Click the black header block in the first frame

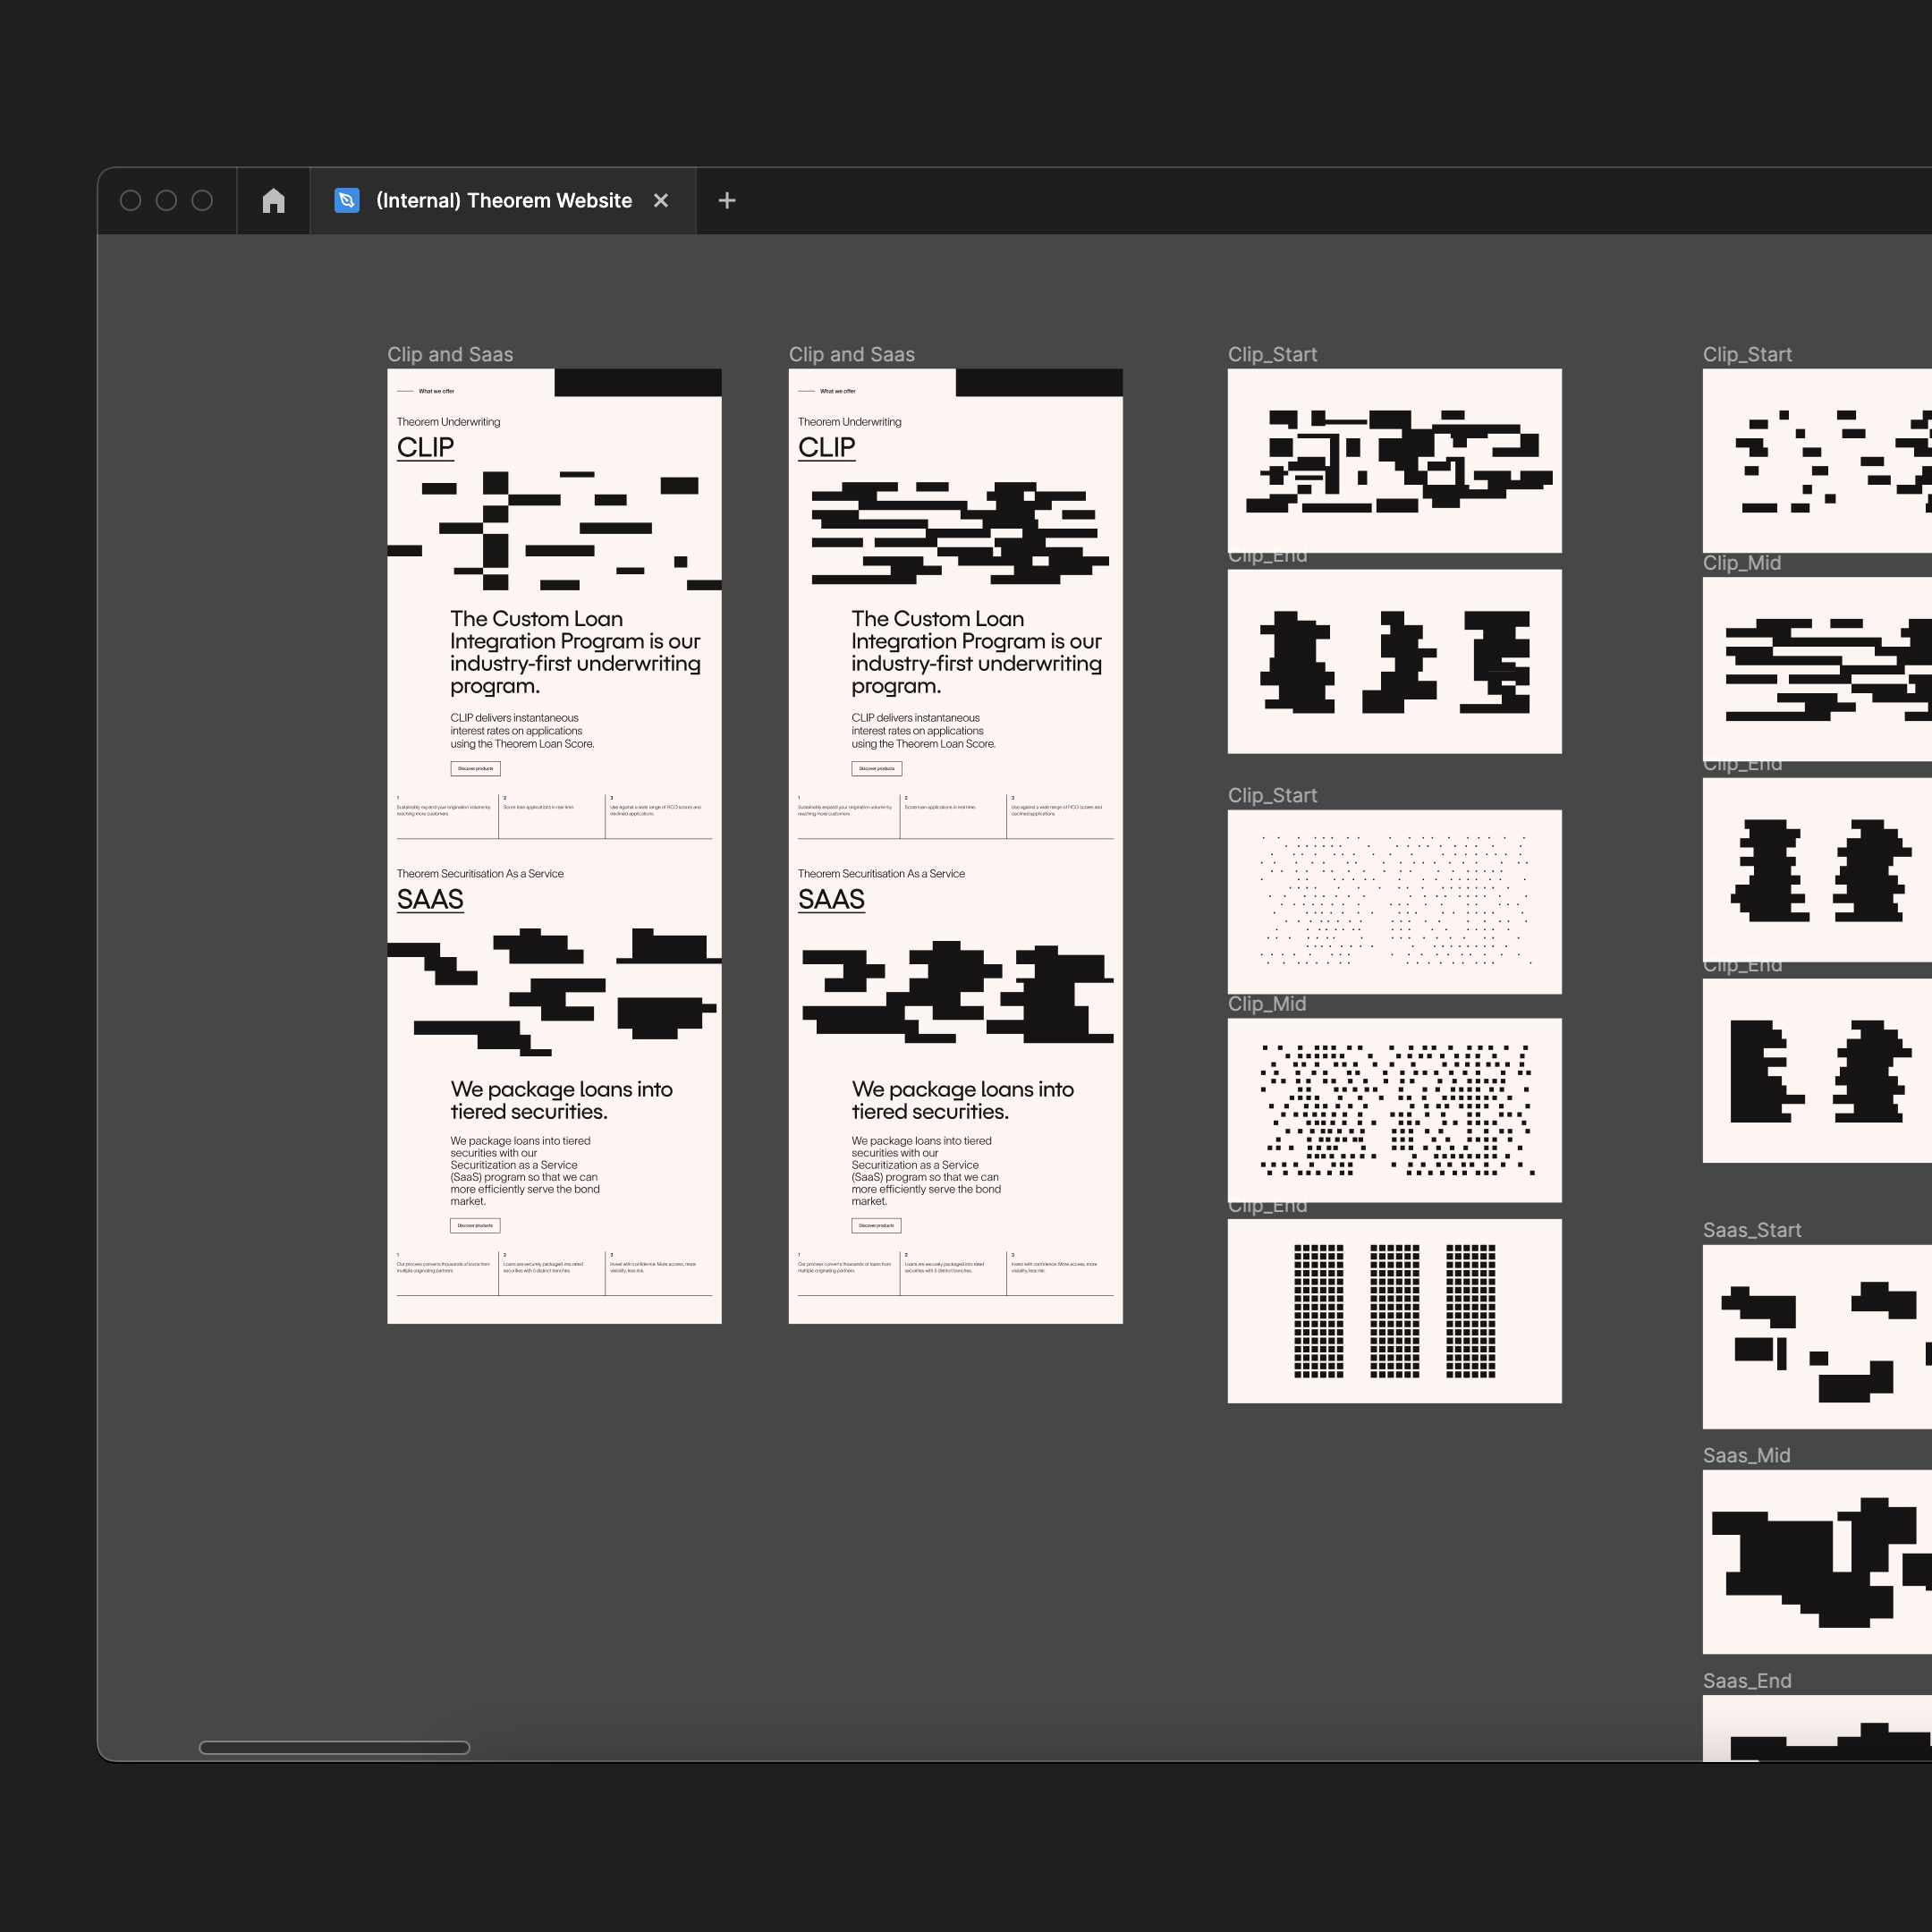point(638,383)
